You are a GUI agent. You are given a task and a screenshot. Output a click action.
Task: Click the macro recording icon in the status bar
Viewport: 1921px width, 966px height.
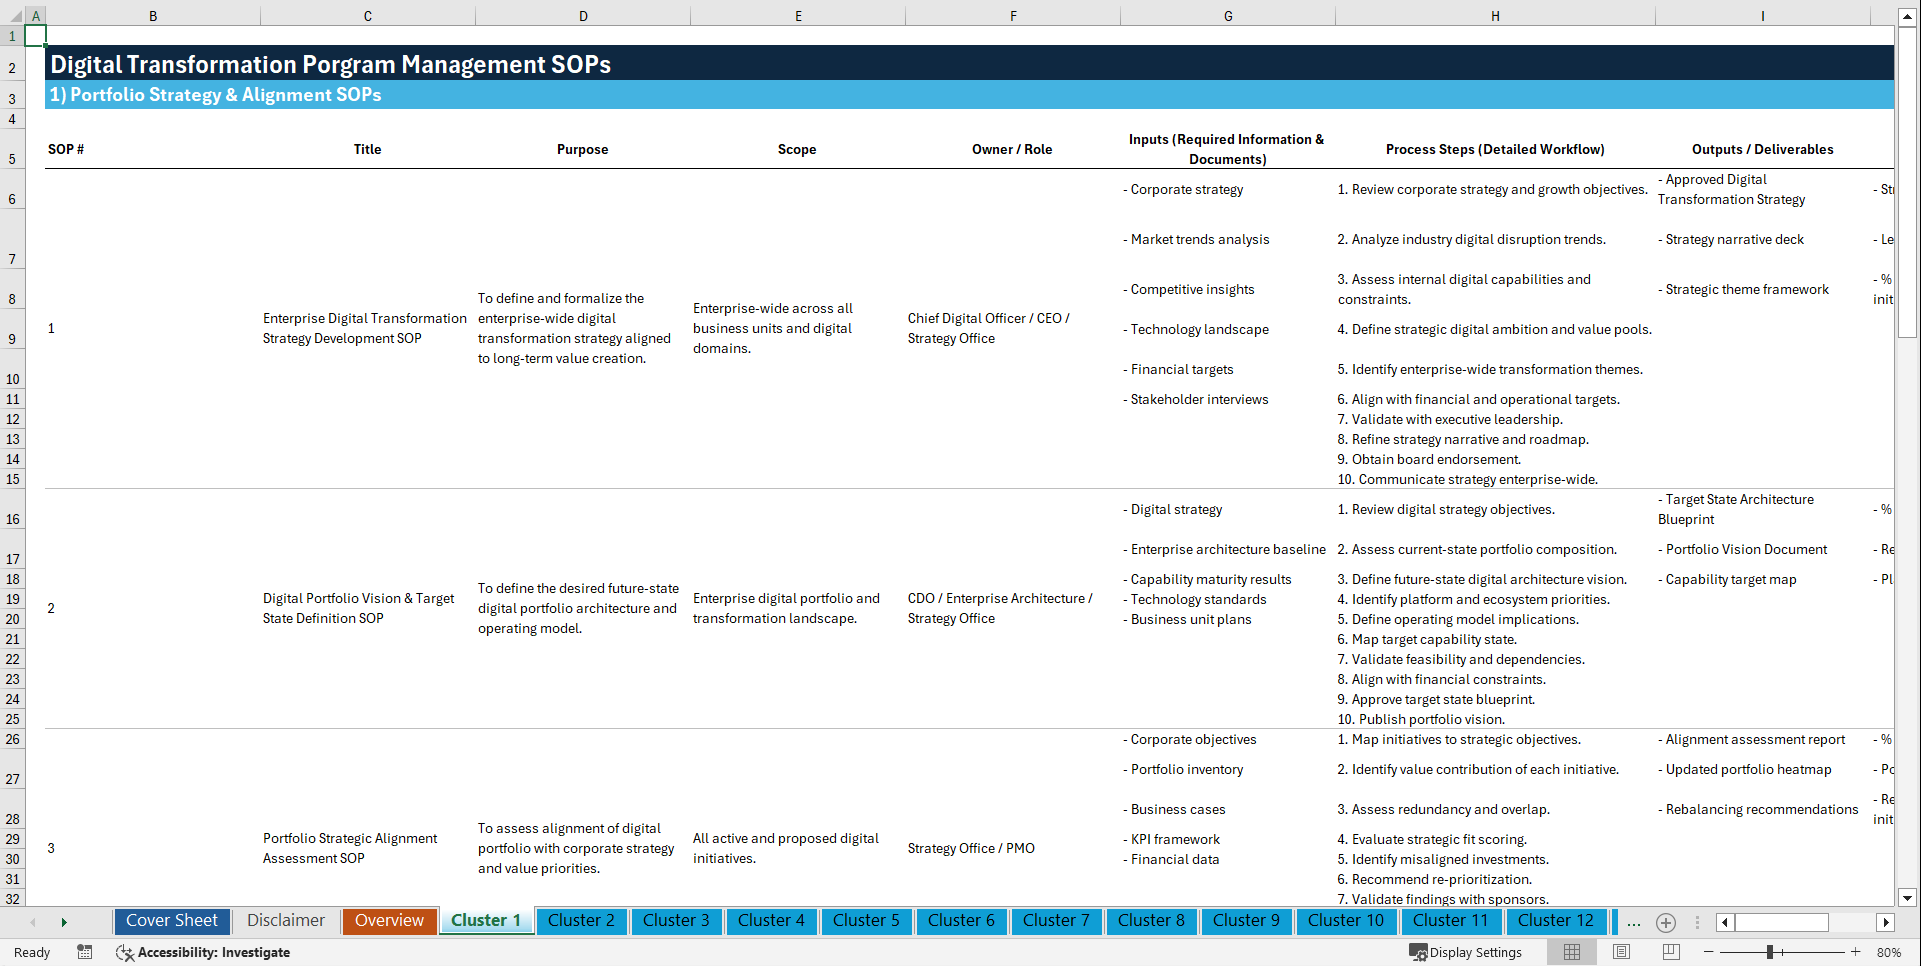85,952
